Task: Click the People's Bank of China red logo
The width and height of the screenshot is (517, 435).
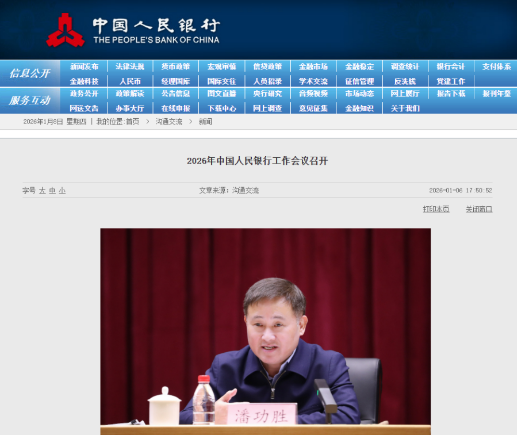Action: [65, 30]
